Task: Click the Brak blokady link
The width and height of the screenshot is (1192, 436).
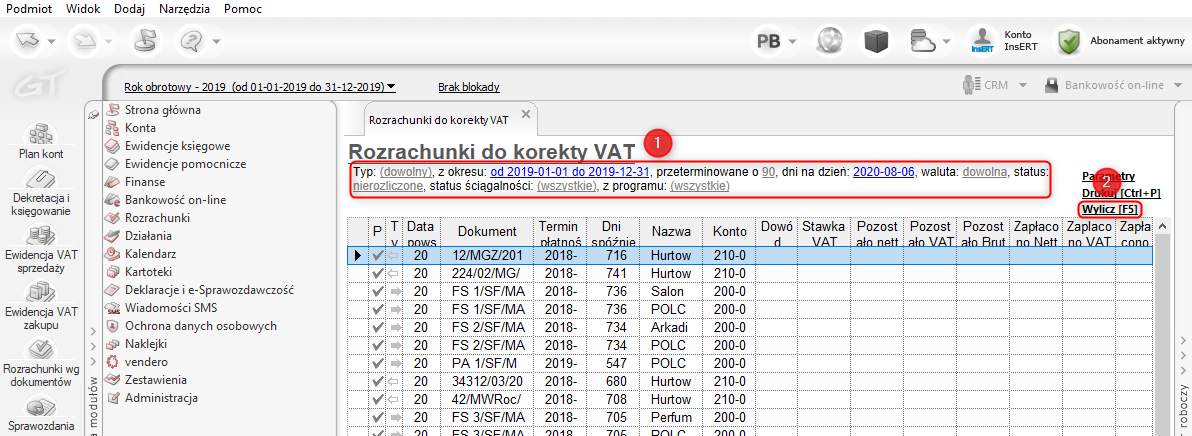Action: pyautogui.click(x=469, y=87)
